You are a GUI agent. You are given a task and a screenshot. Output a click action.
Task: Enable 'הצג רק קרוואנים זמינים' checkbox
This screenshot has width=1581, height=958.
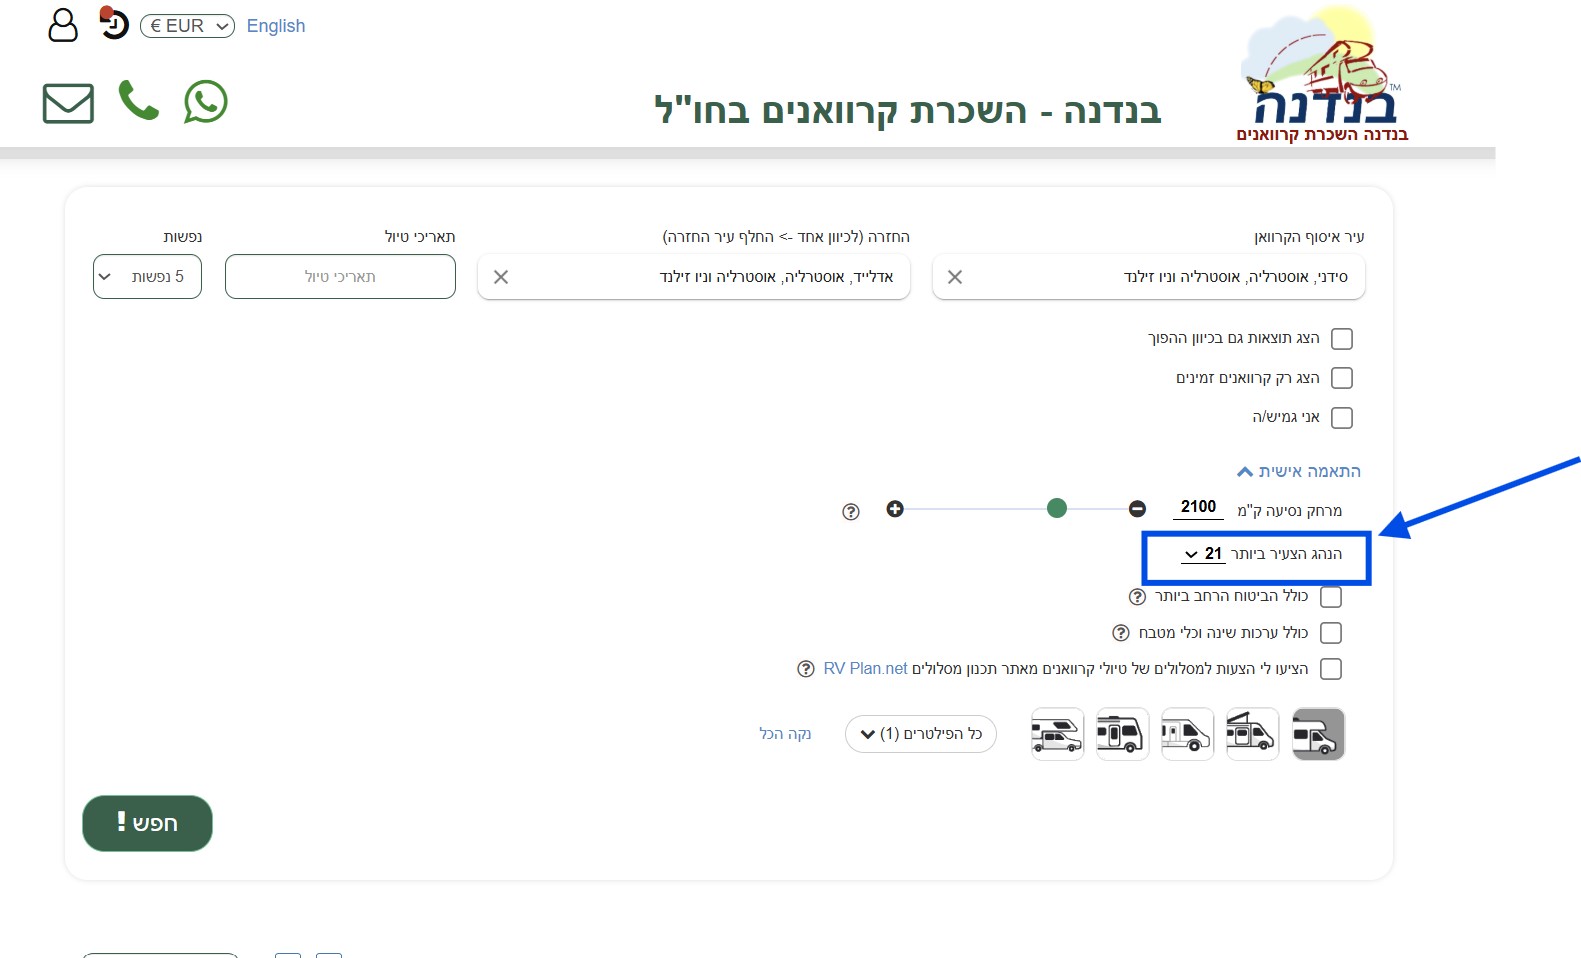coord(1342,378)
